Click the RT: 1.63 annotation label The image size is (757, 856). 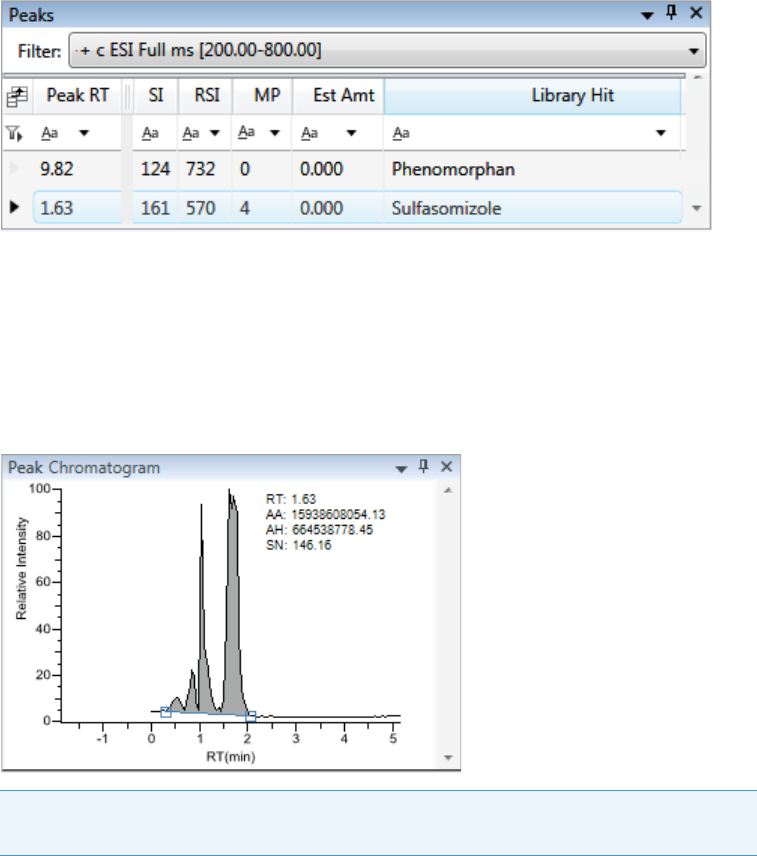pos(291,500)
